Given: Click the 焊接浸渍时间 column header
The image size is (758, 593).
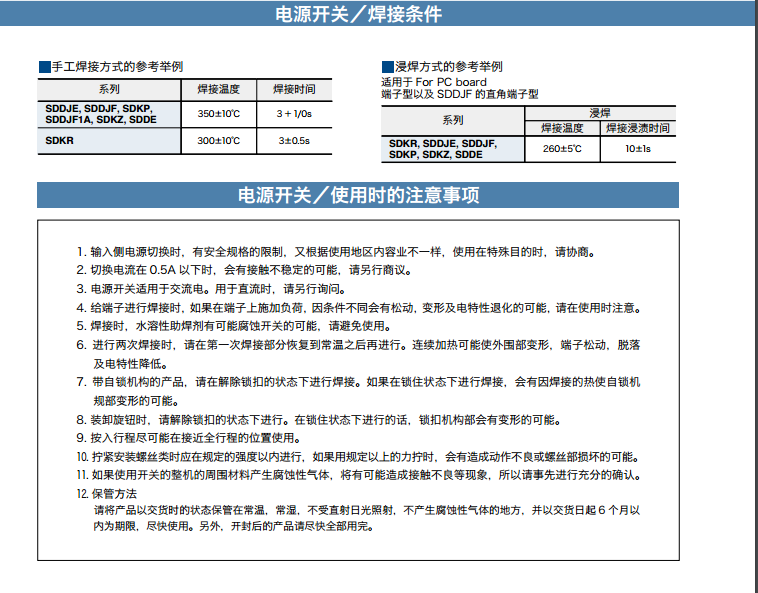Looking at the screenshot, I should point(637,128).
